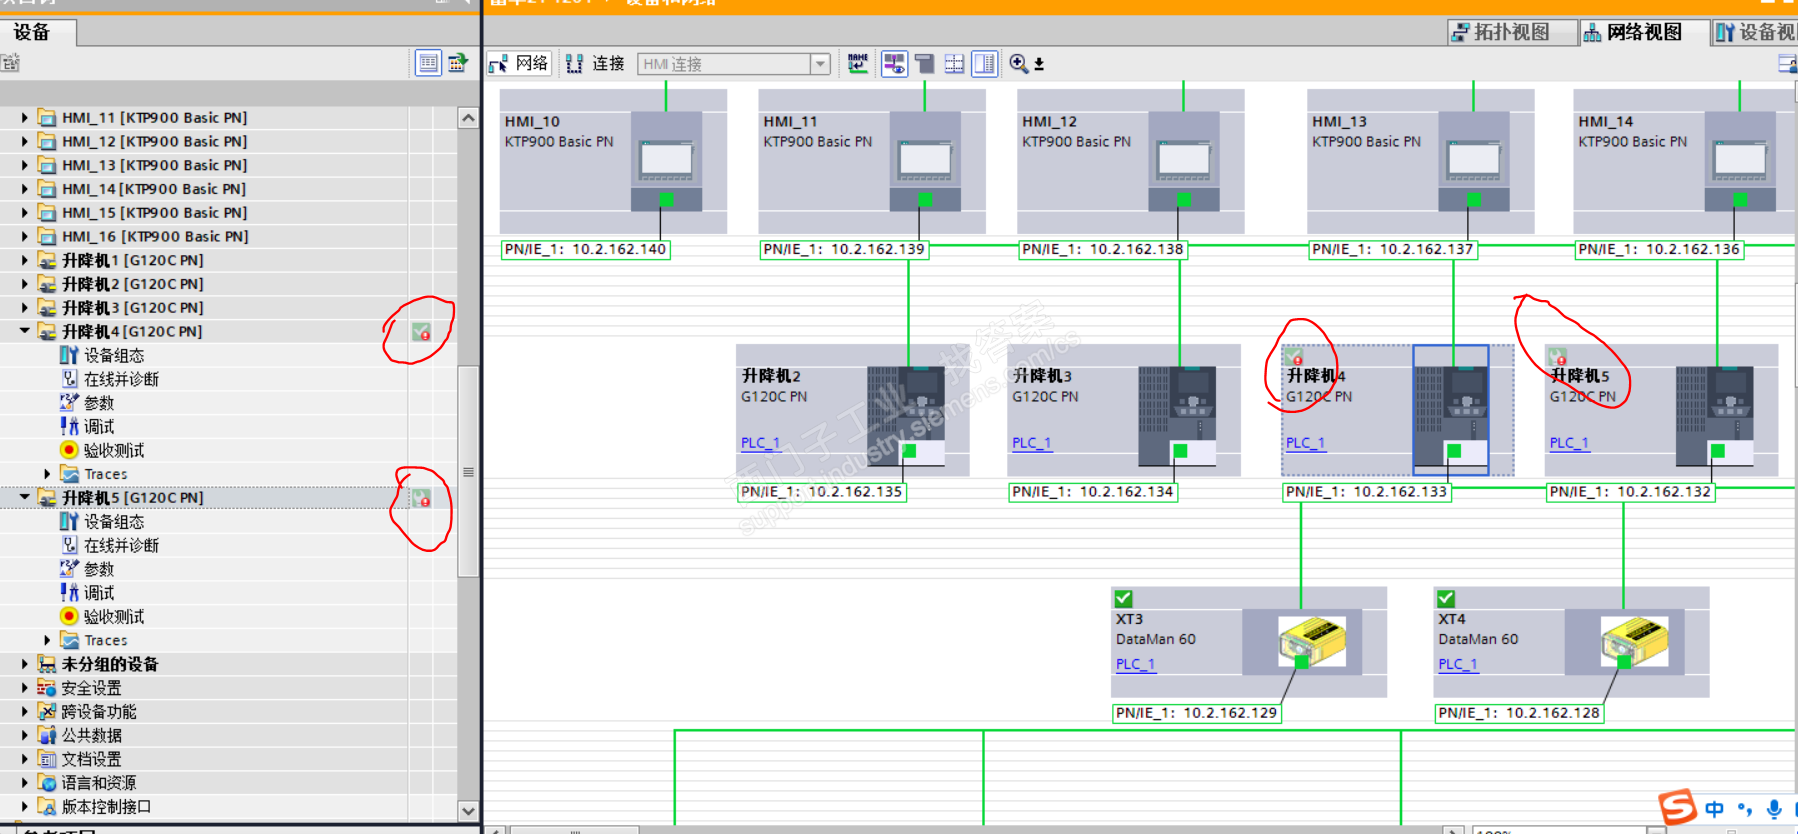Viewport: 1798px width, 834px height.
Task: Click the zoom magnifier icon
Action: [x=1019, y=64]
